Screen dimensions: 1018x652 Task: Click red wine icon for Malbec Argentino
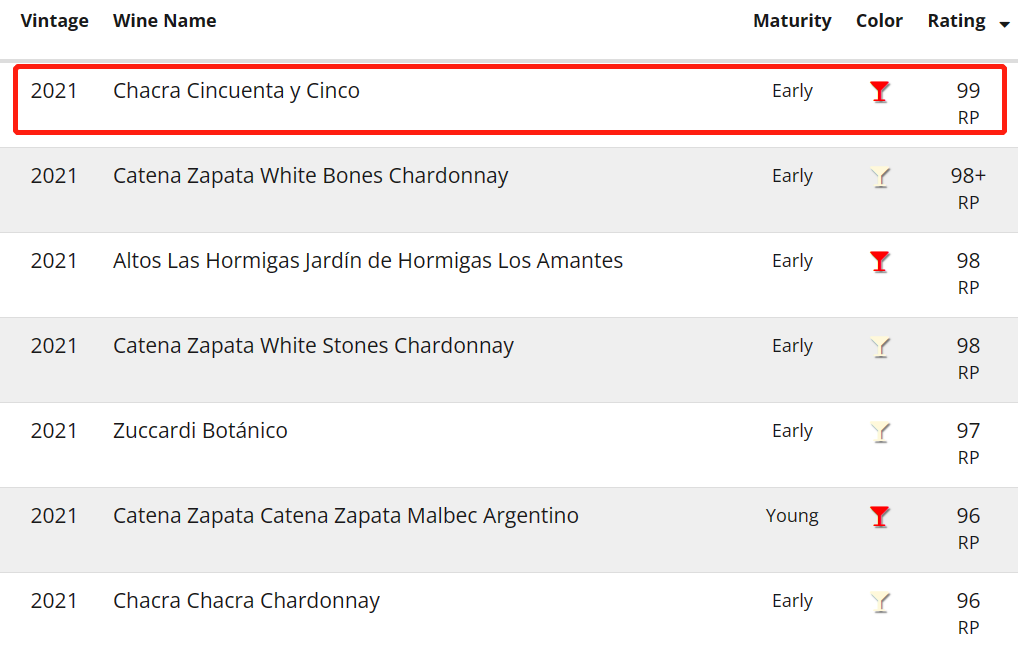click(879, 517)
